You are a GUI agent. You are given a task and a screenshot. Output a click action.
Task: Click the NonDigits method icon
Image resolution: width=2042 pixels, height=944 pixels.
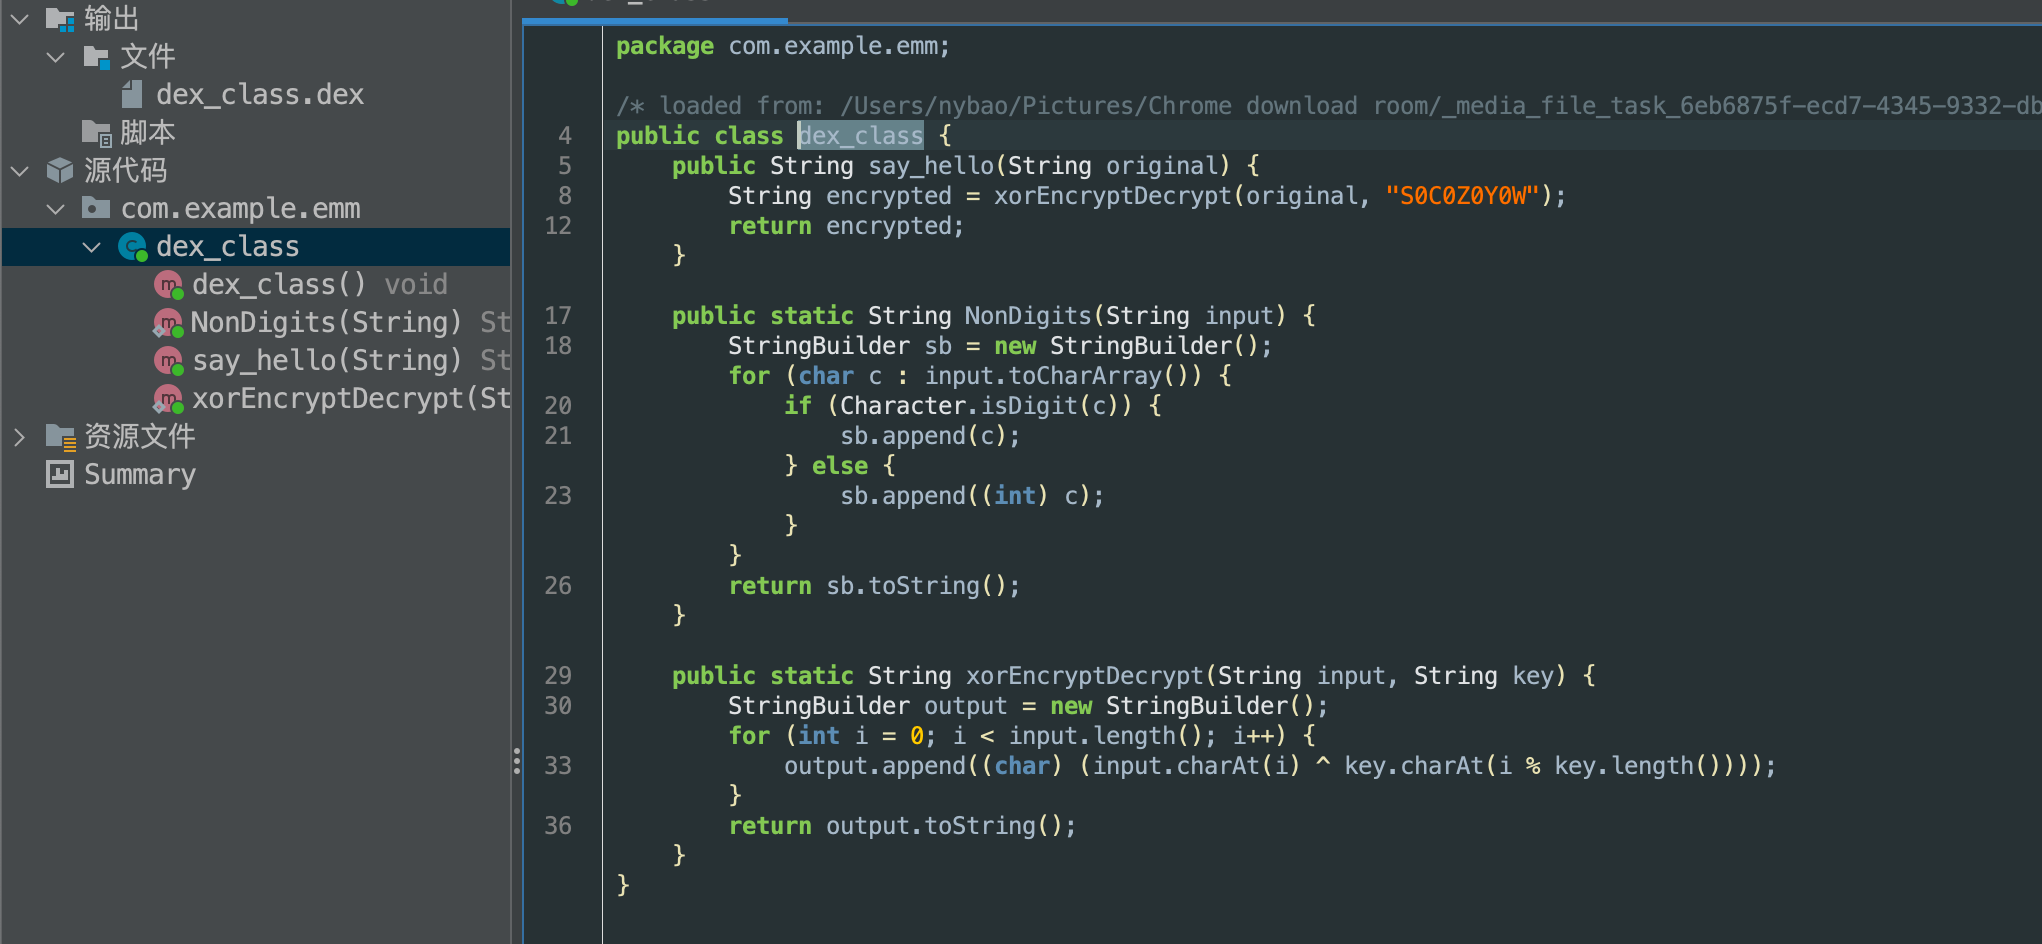[168, 323]
